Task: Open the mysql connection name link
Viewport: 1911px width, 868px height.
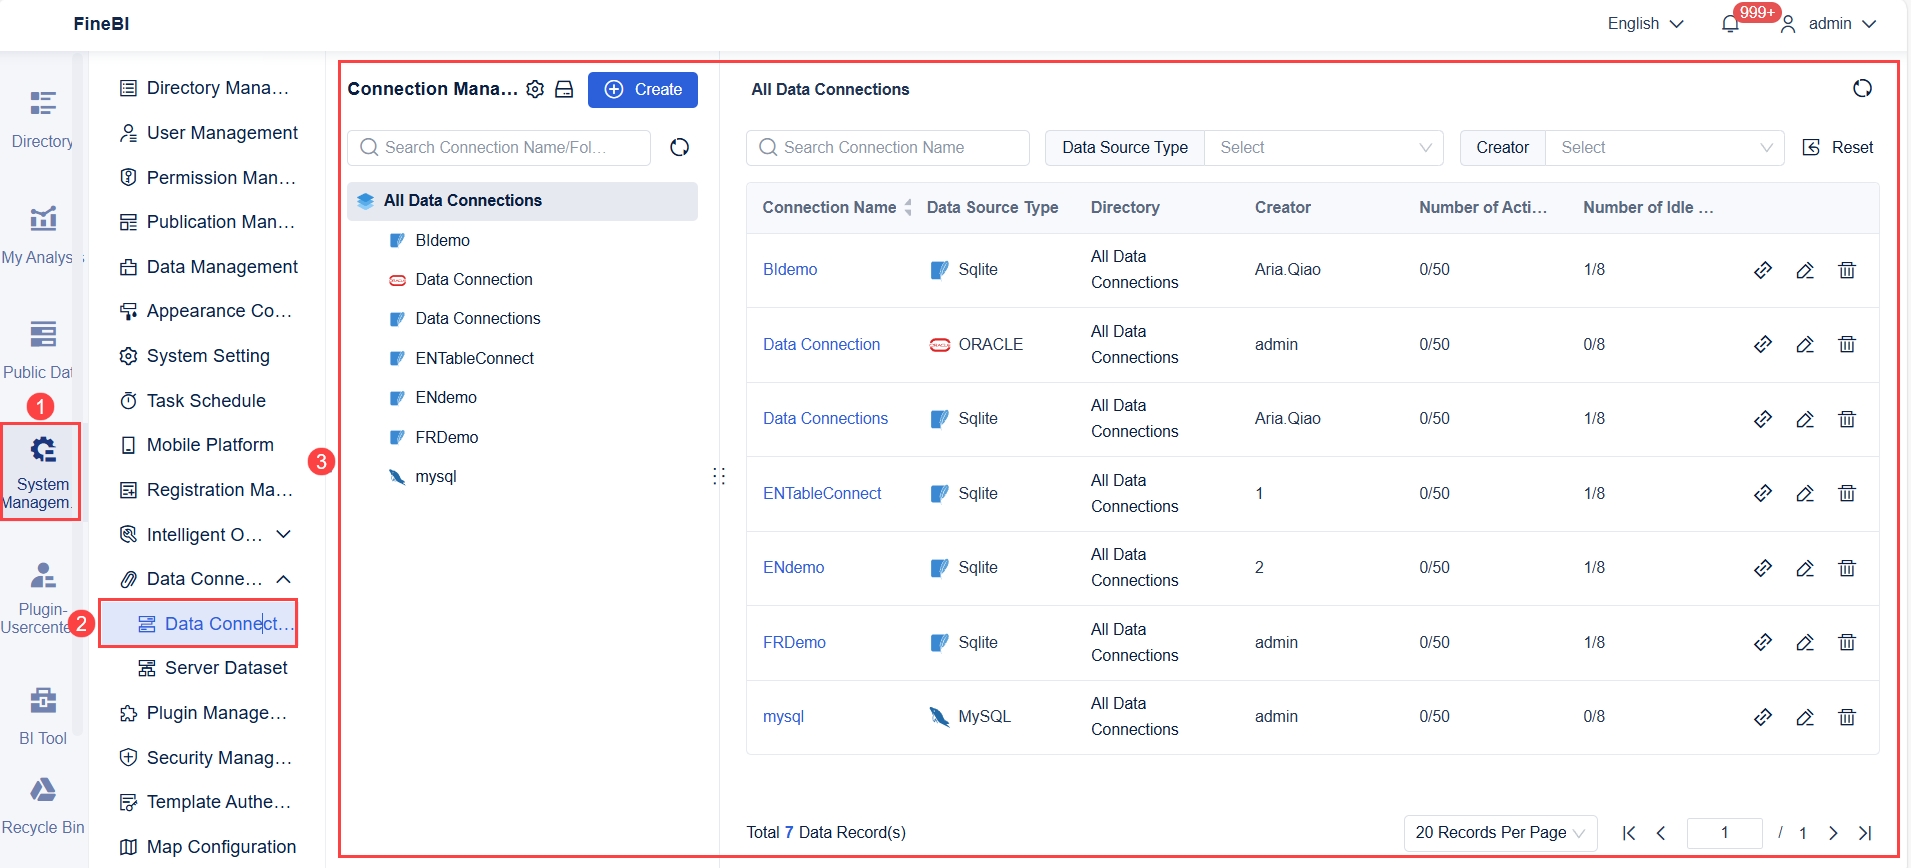Action: tap(783, 717)
